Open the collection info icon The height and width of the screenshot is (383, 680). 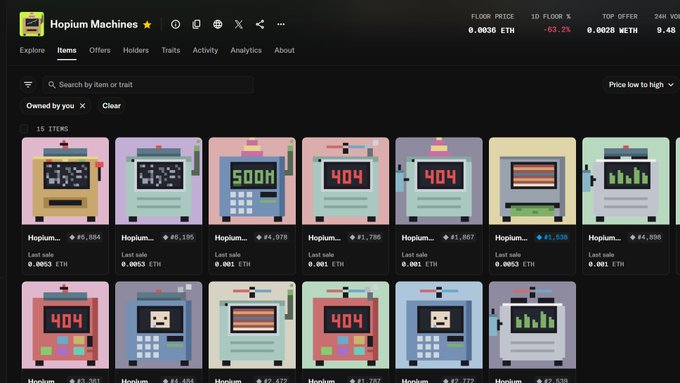click(175, 24)
